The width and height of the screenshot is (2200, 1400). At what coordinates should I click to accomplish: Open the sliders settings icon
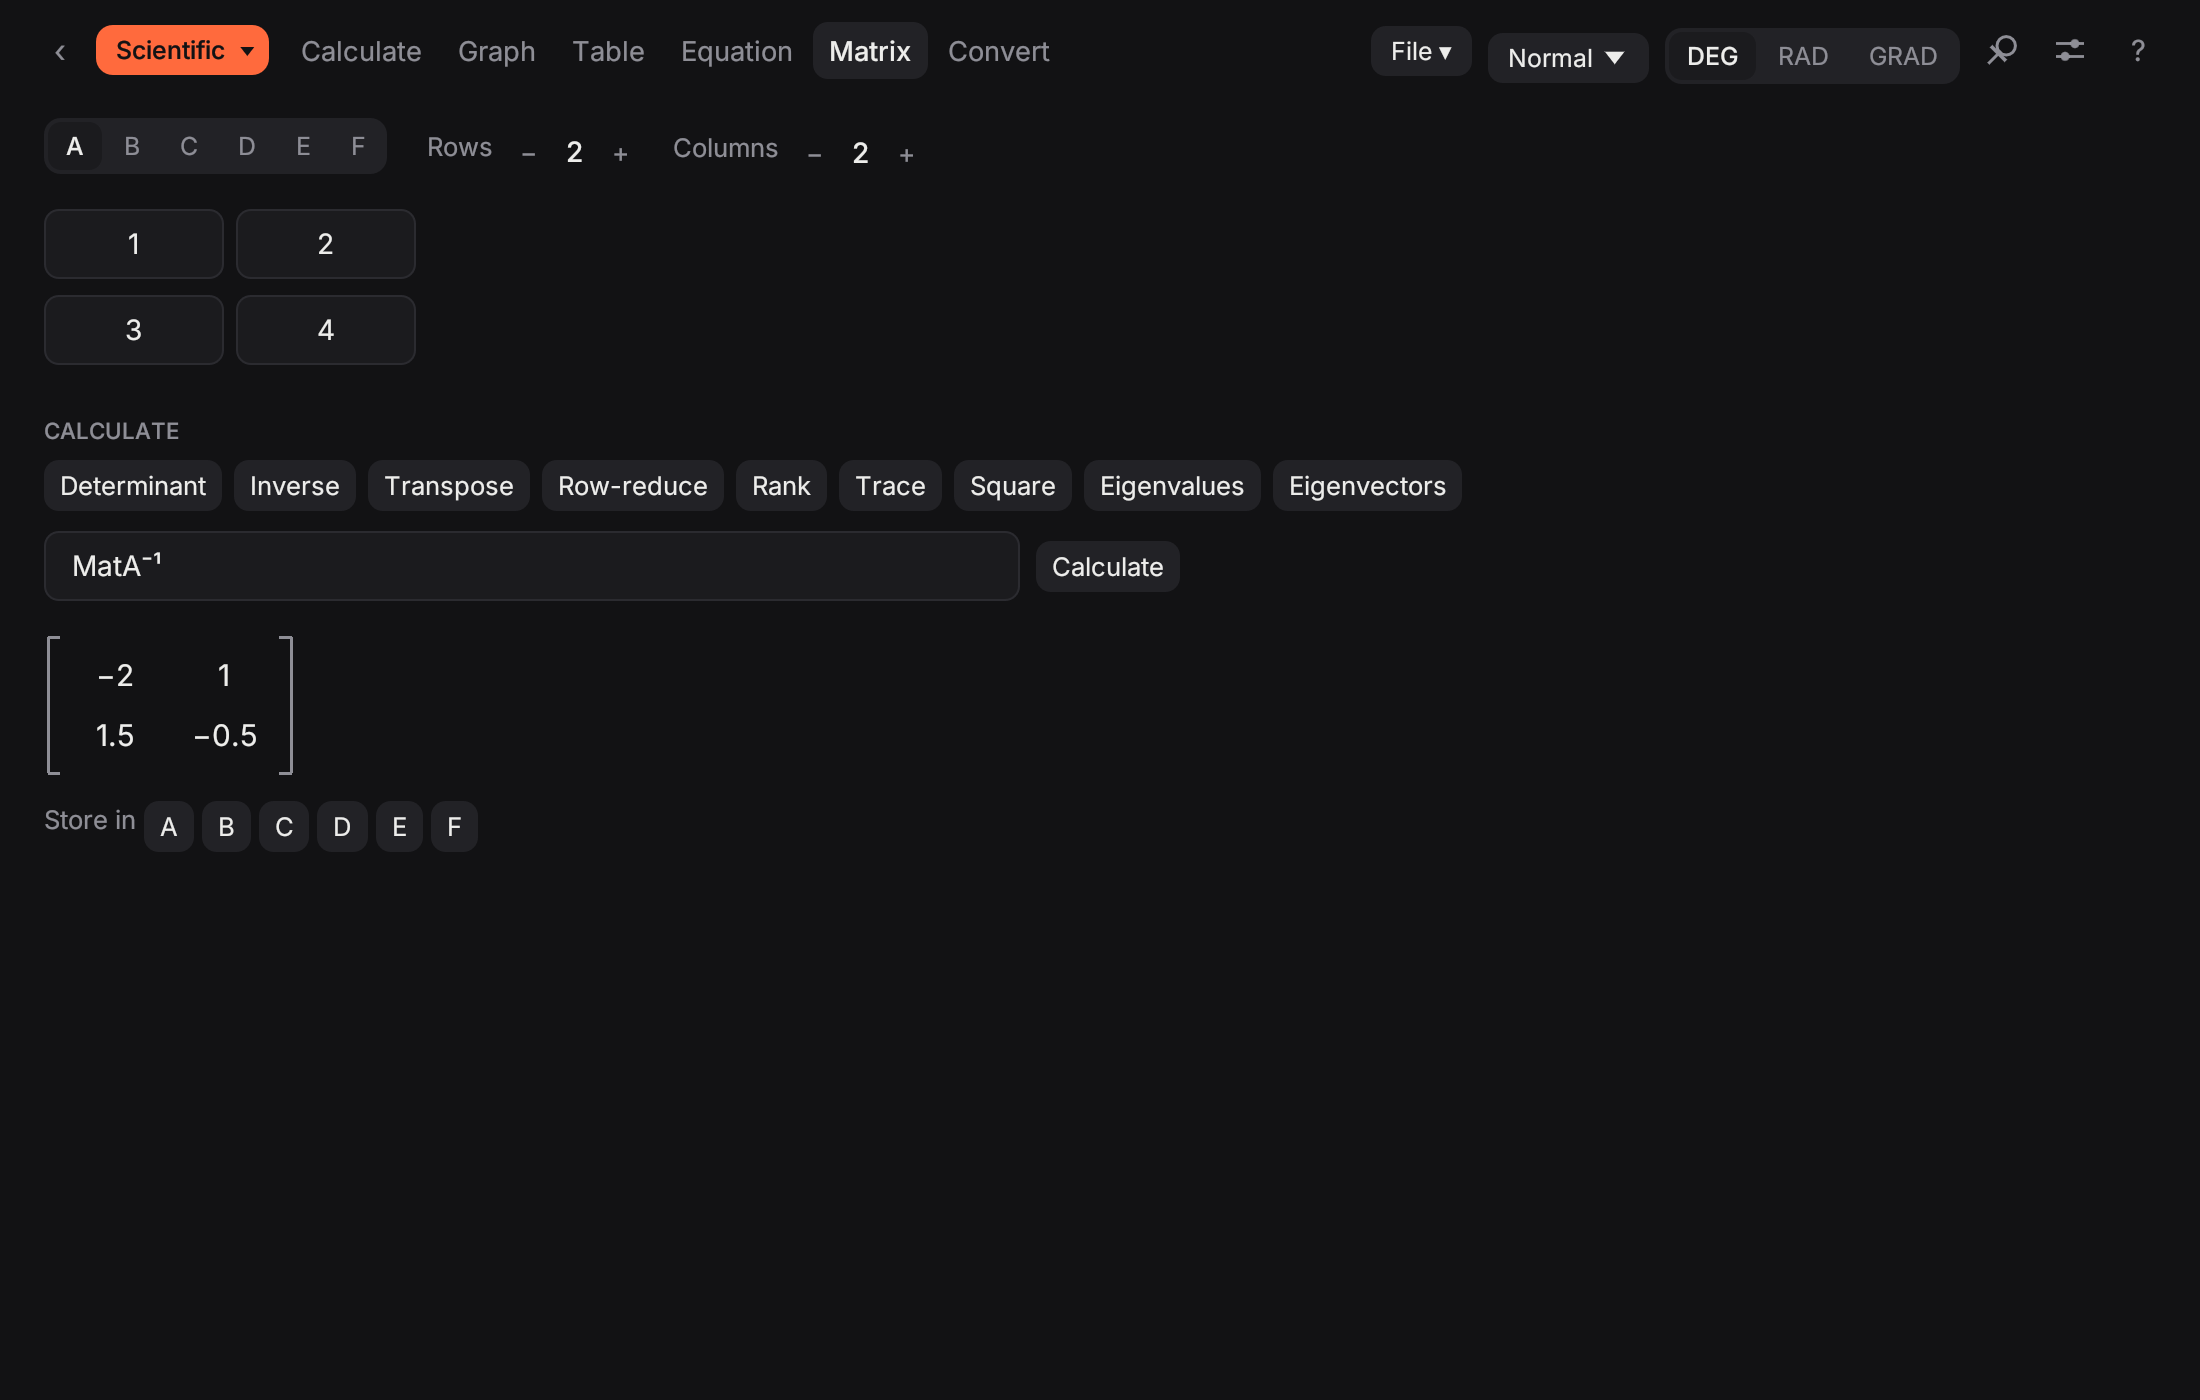[2070, 50]
